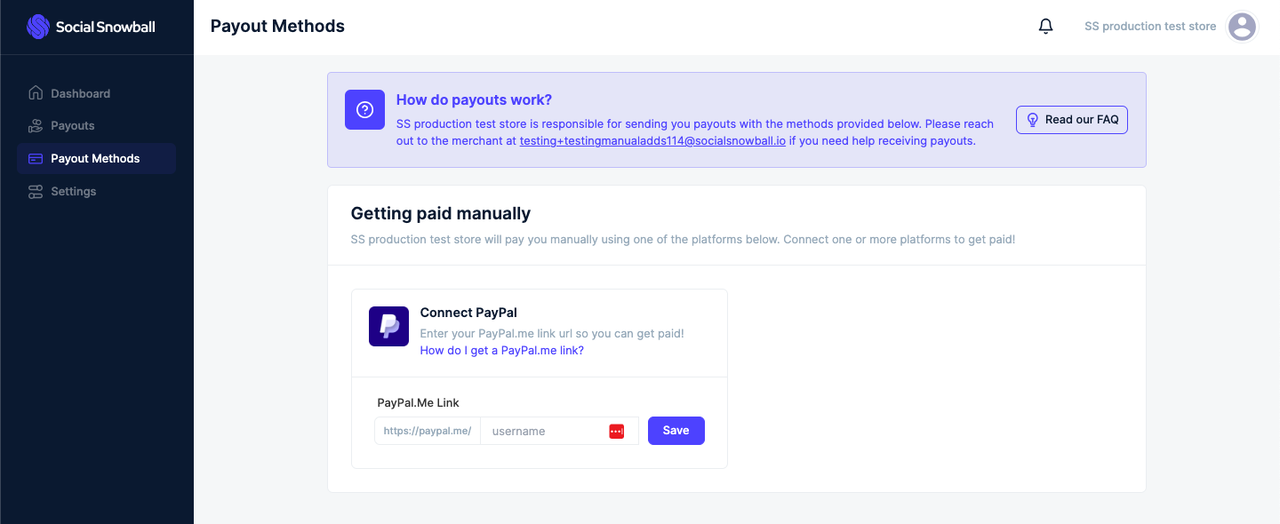Click the Payouts sidebar icon
1280x524 pixels.
click(36, 125)
